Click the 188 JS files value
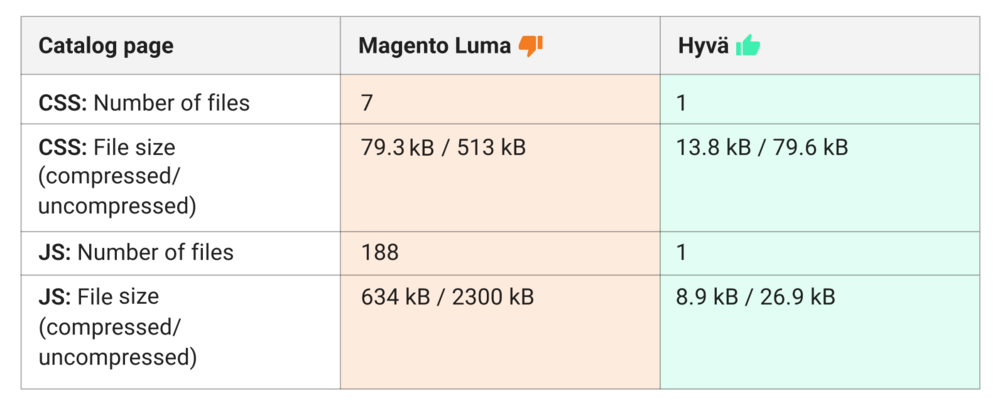Screen dimensions: 1000x408 380,252
